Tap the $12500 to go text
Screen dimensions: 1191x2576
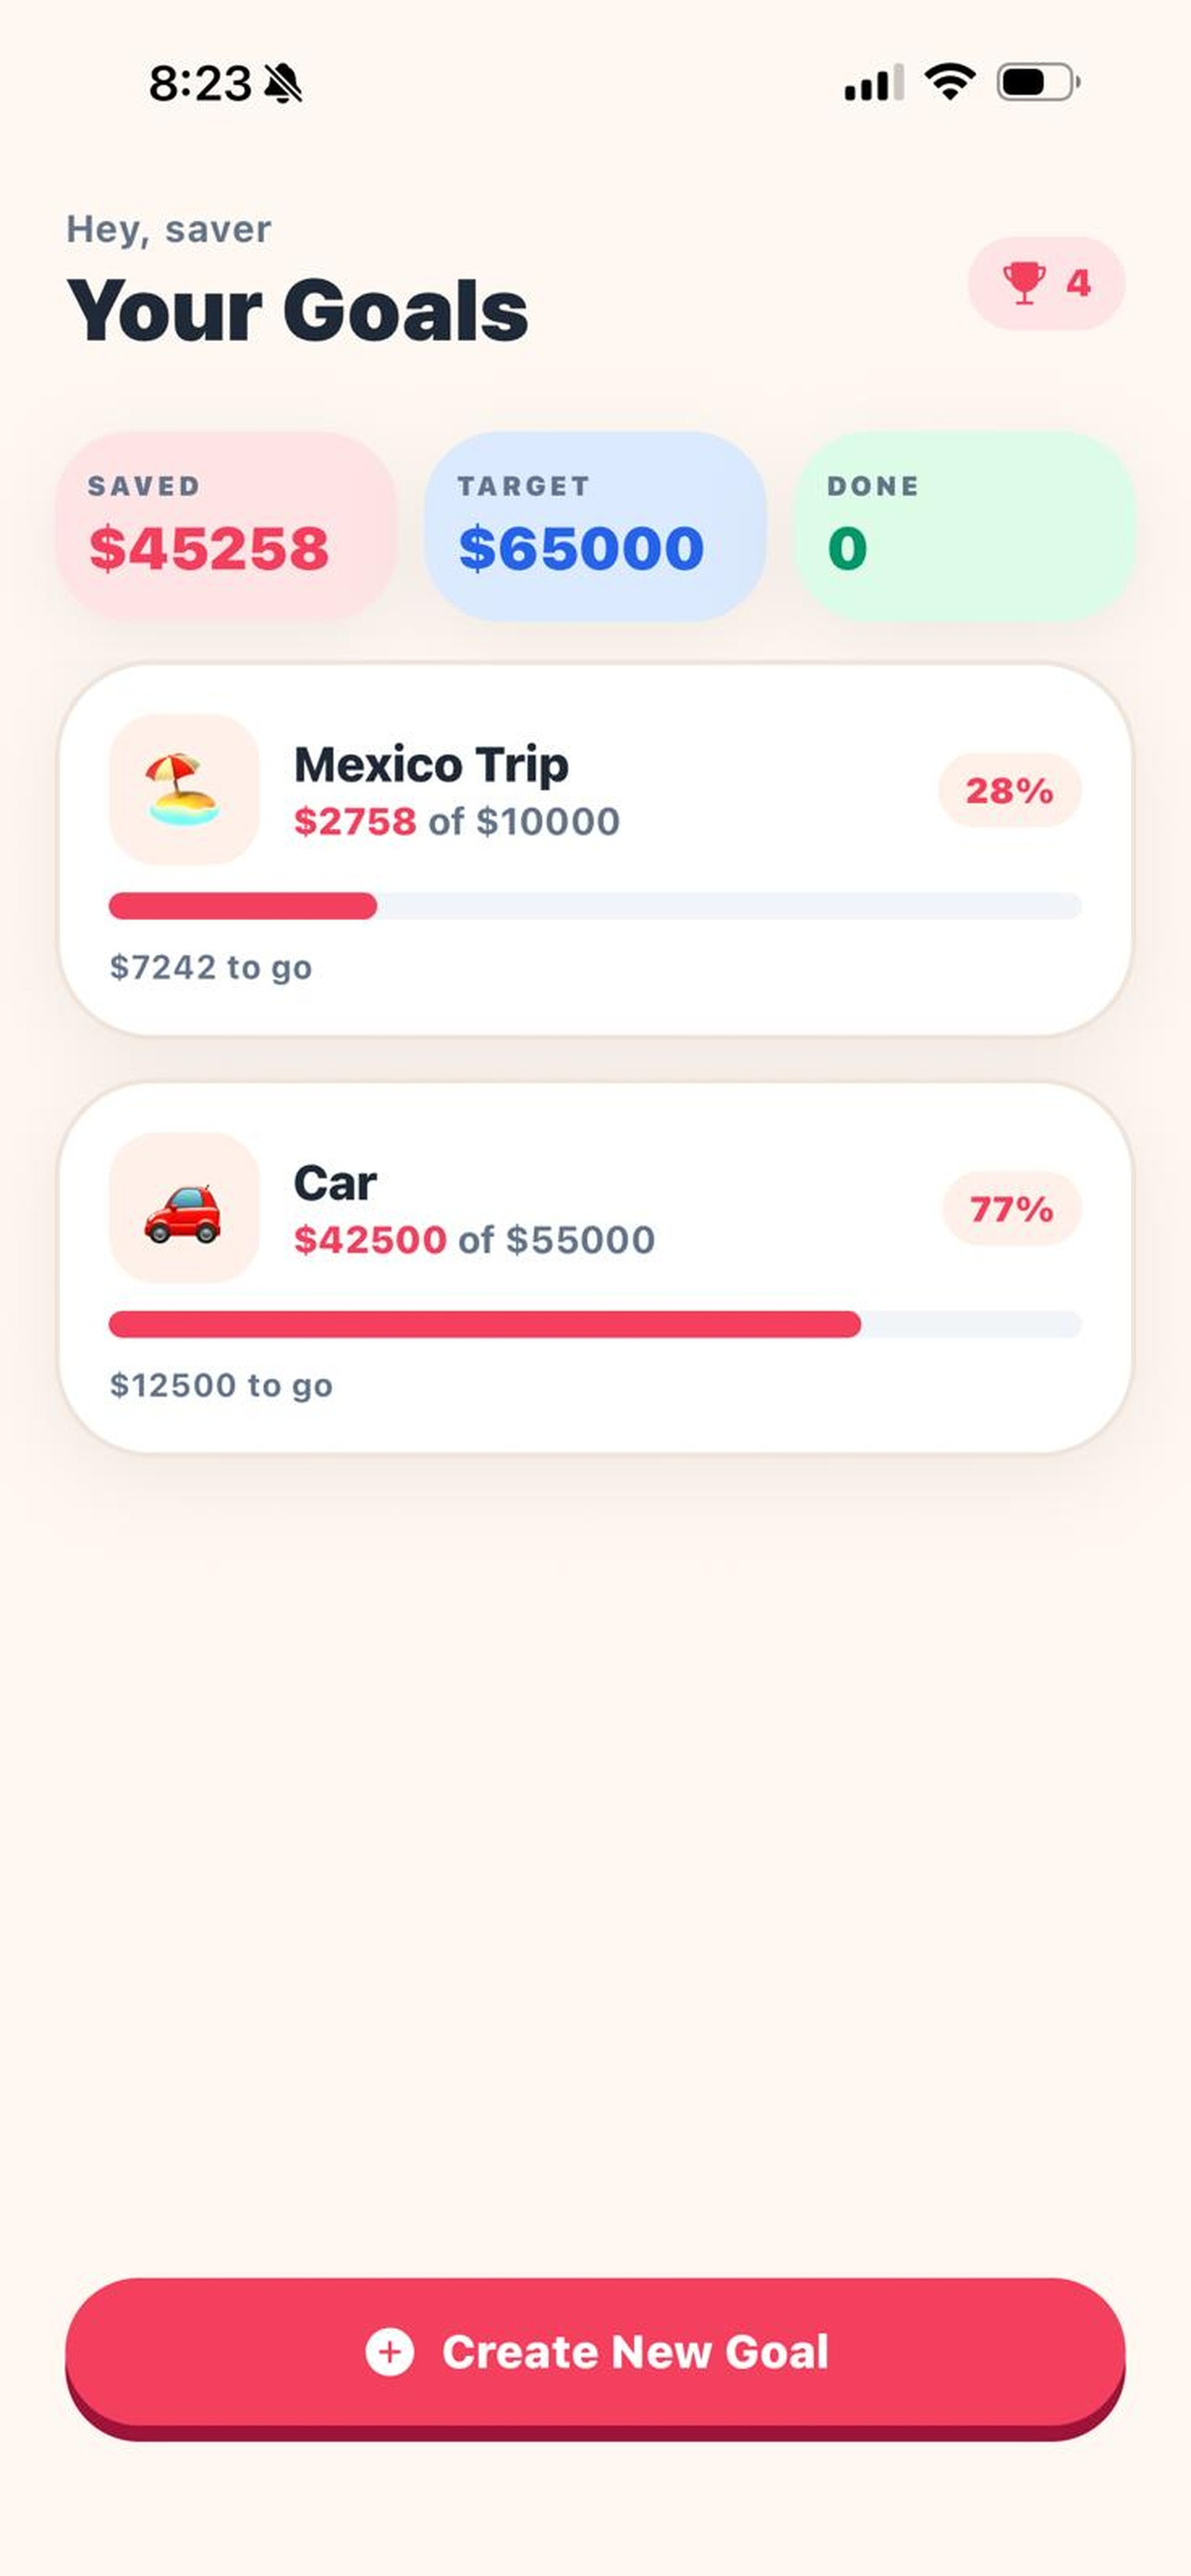[221, 1385]
